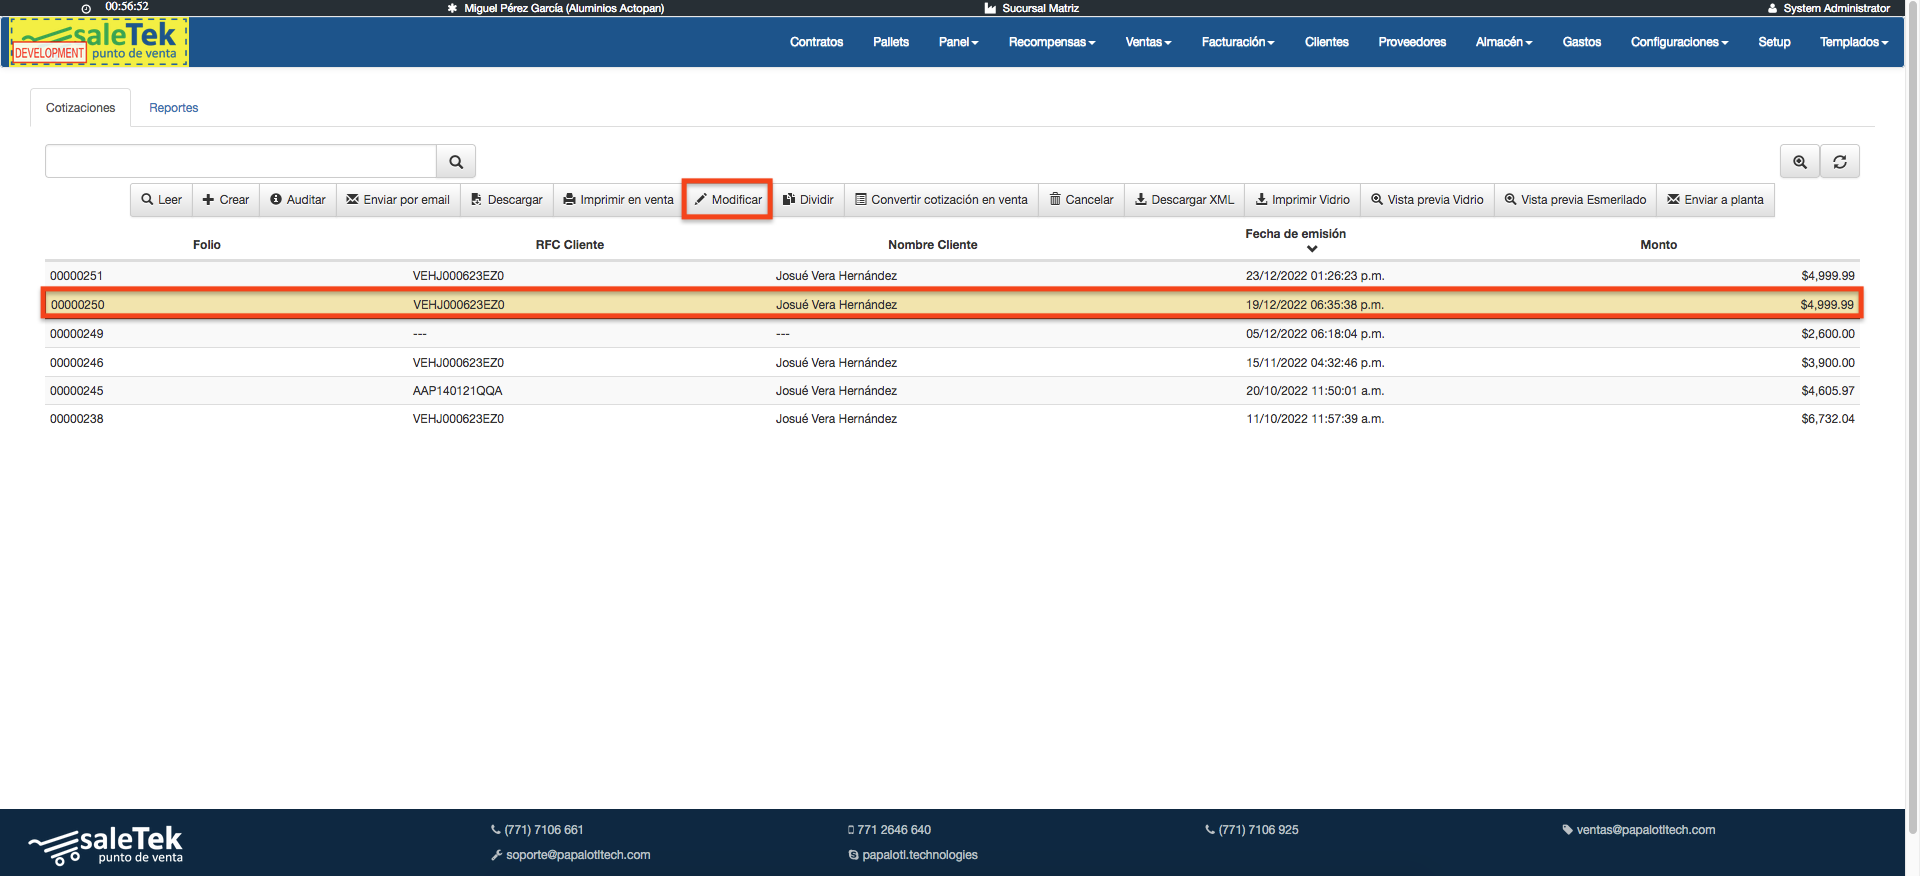The image size is (1920, 876).
Task: Click Convertir cotización en venta button
Action: [941, 200]
